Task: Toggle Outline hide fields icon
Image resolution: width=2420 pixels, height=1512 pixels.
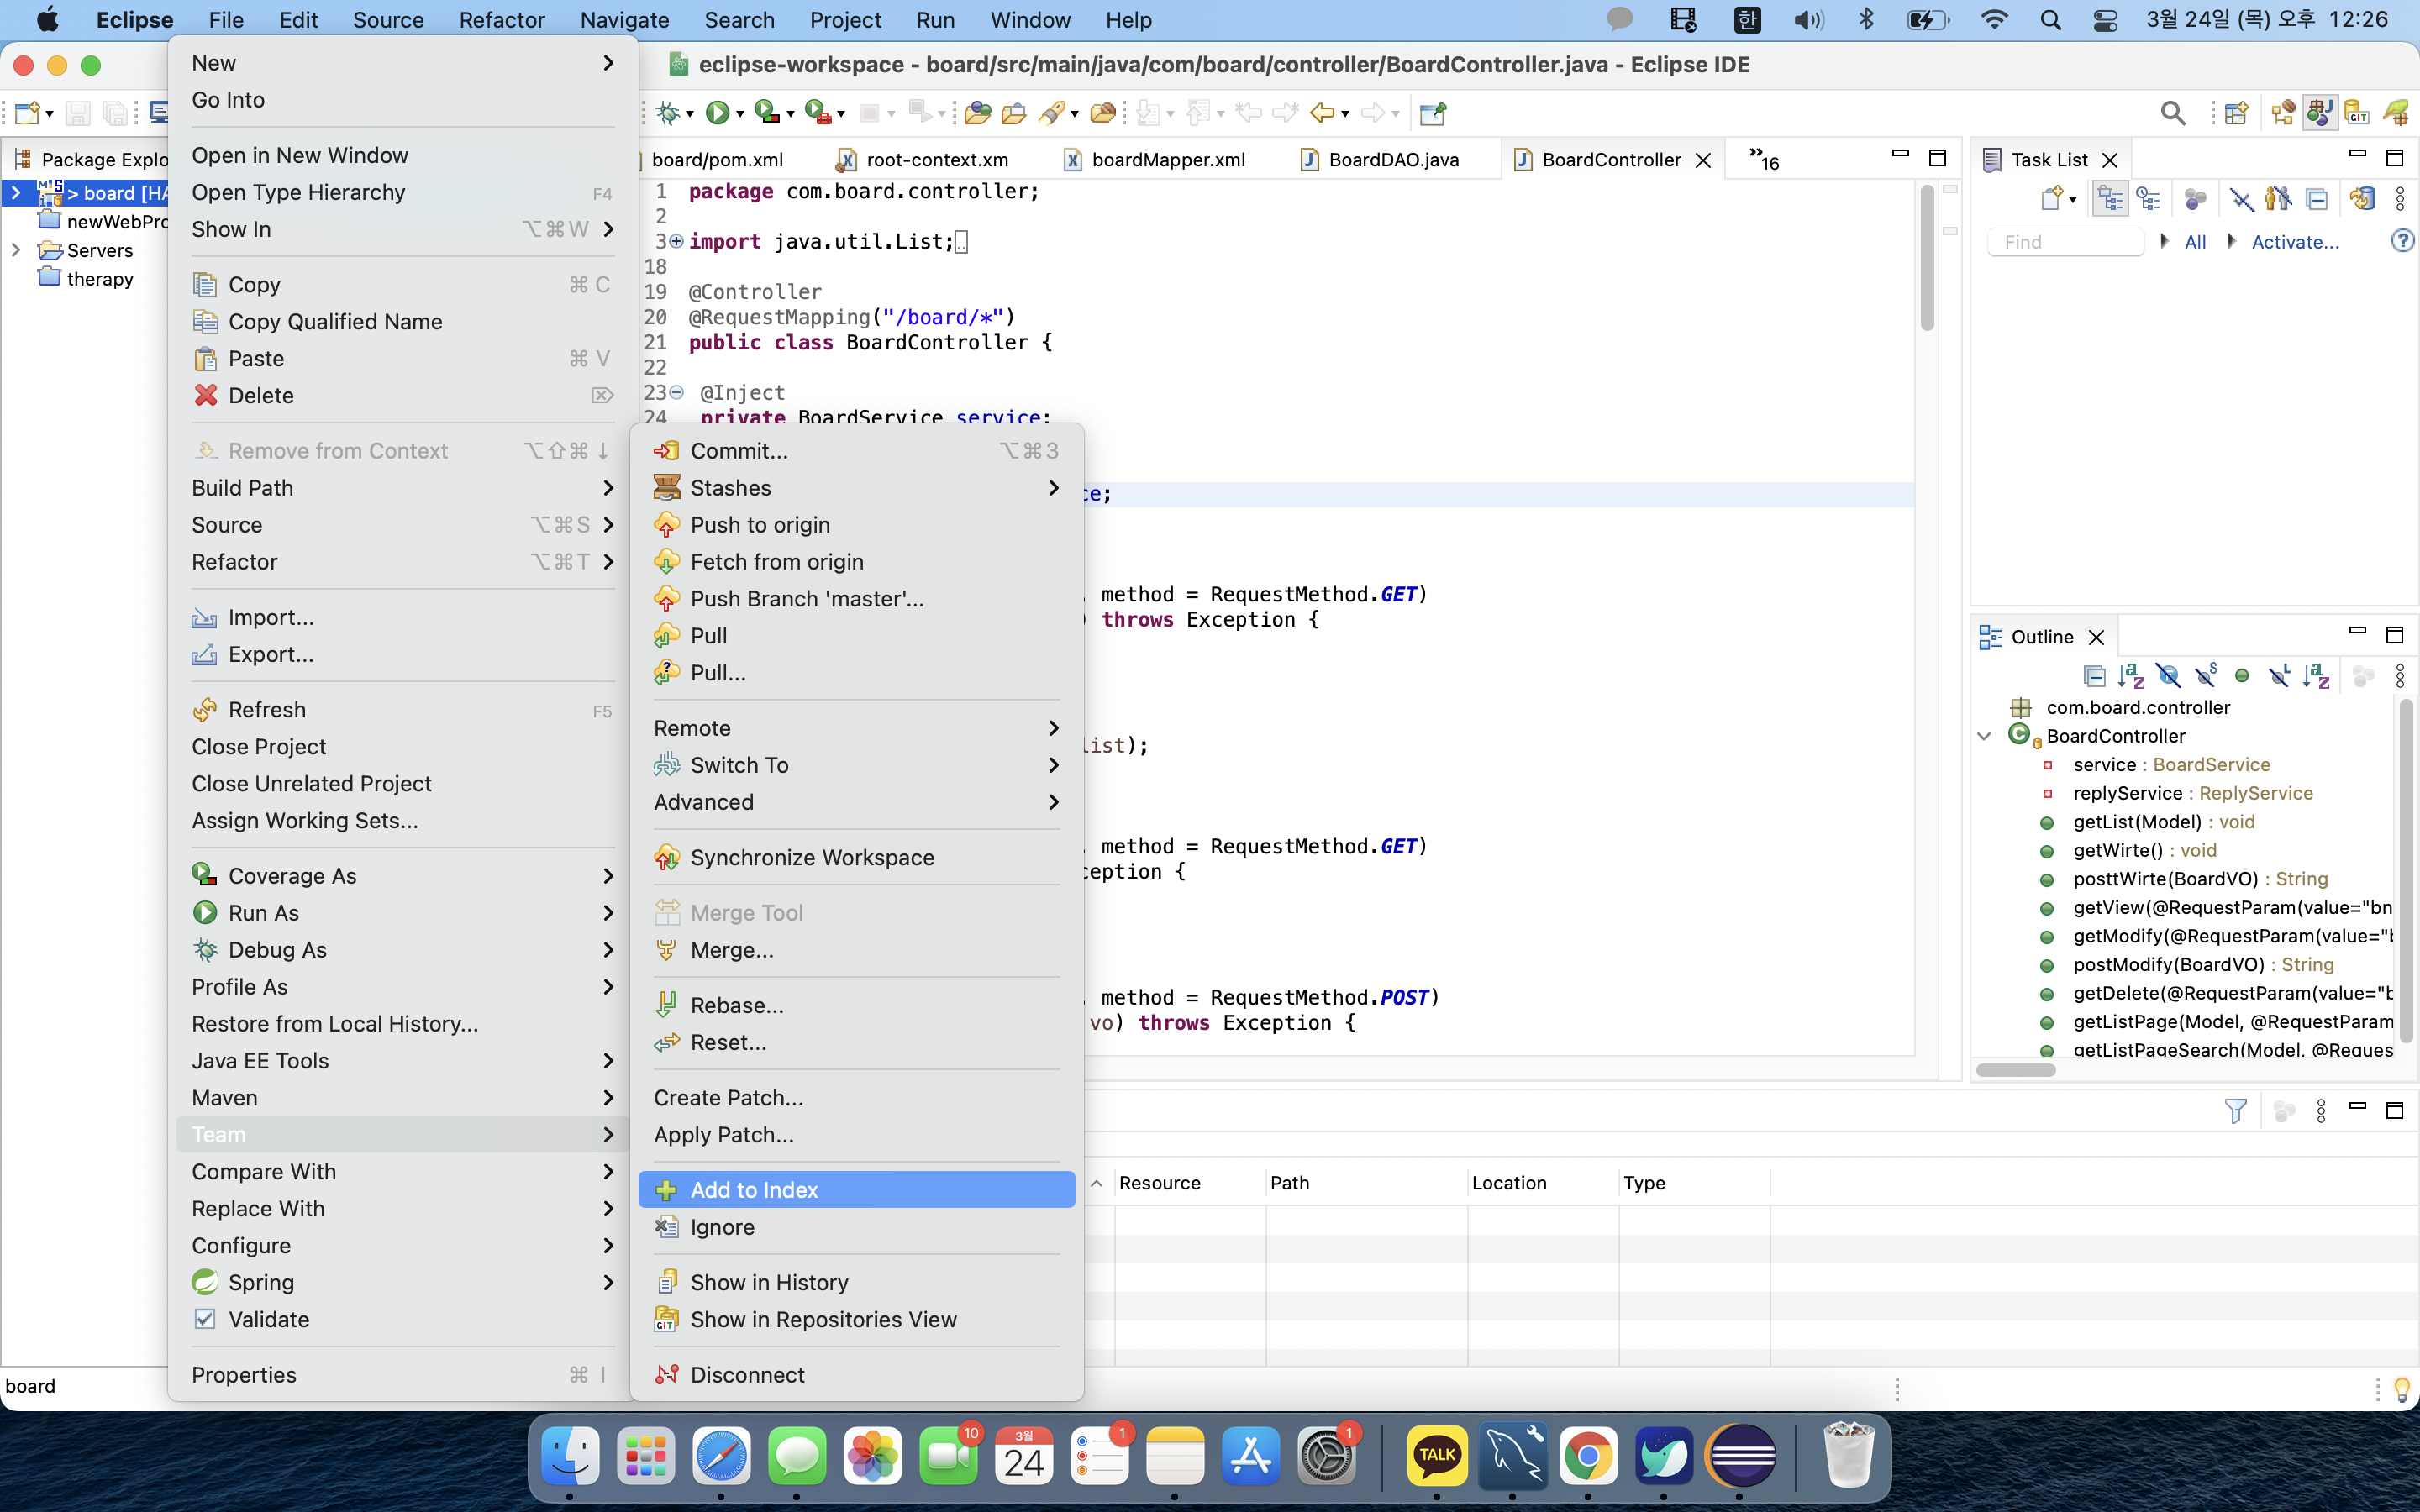Action: [2168, 677]
